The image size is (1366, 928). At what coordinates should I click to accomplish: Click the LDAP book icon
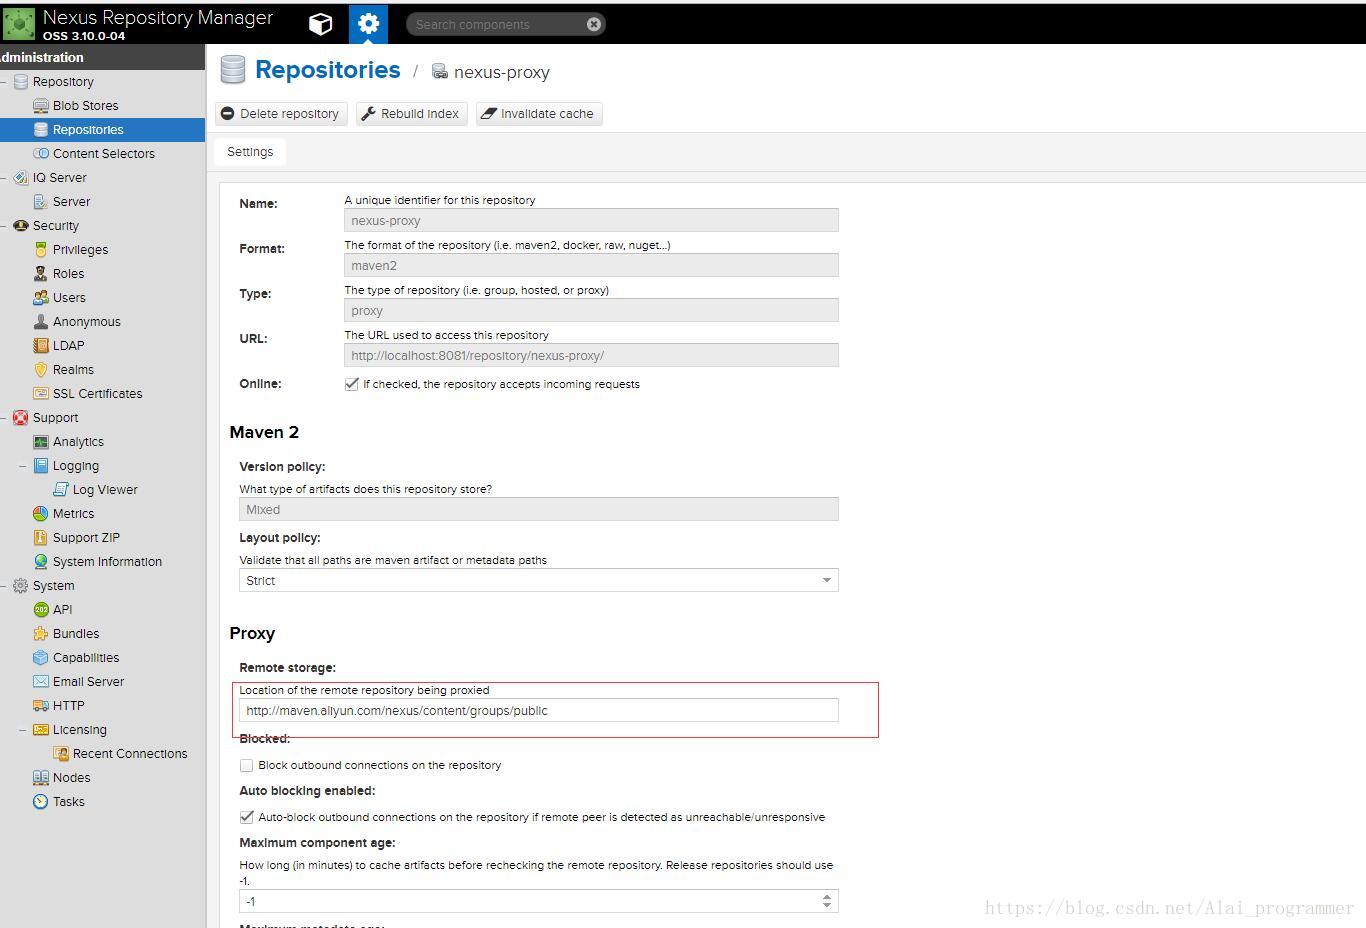point(40,345)
